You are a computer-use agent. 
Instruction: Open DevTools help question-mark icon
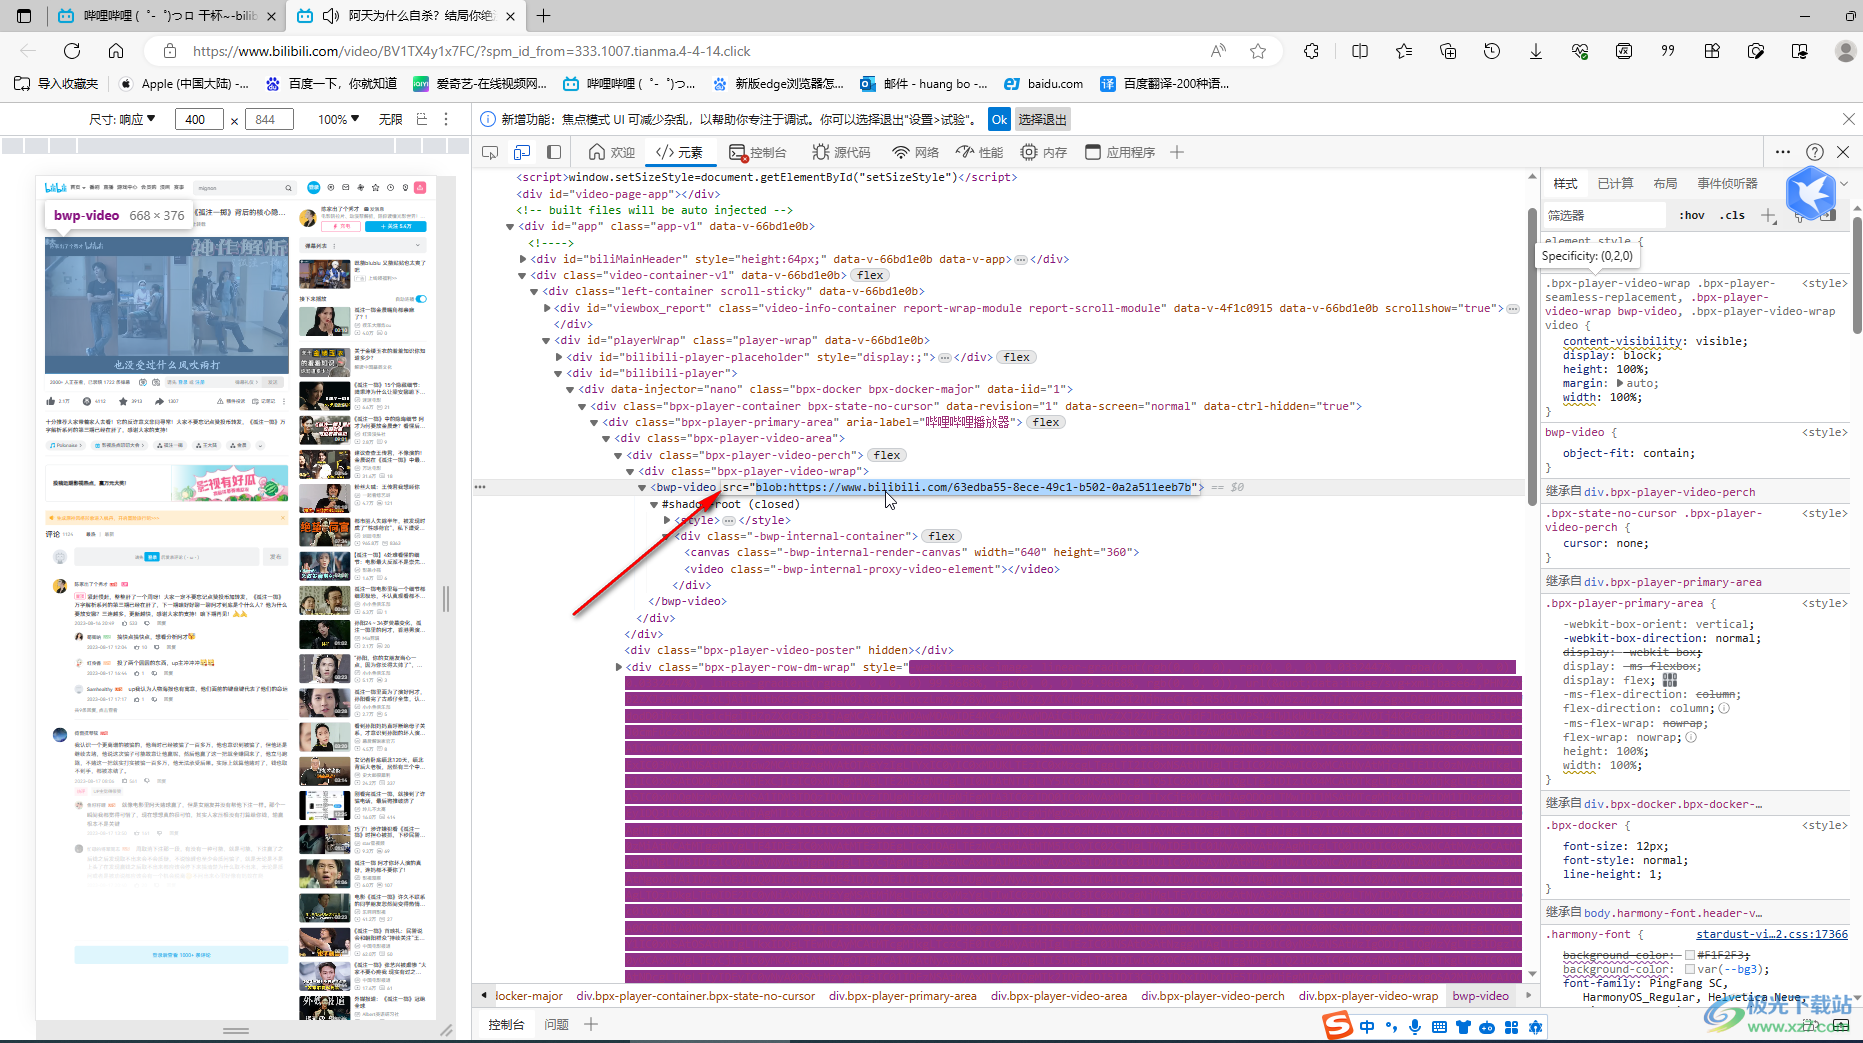coord(1815,152)
